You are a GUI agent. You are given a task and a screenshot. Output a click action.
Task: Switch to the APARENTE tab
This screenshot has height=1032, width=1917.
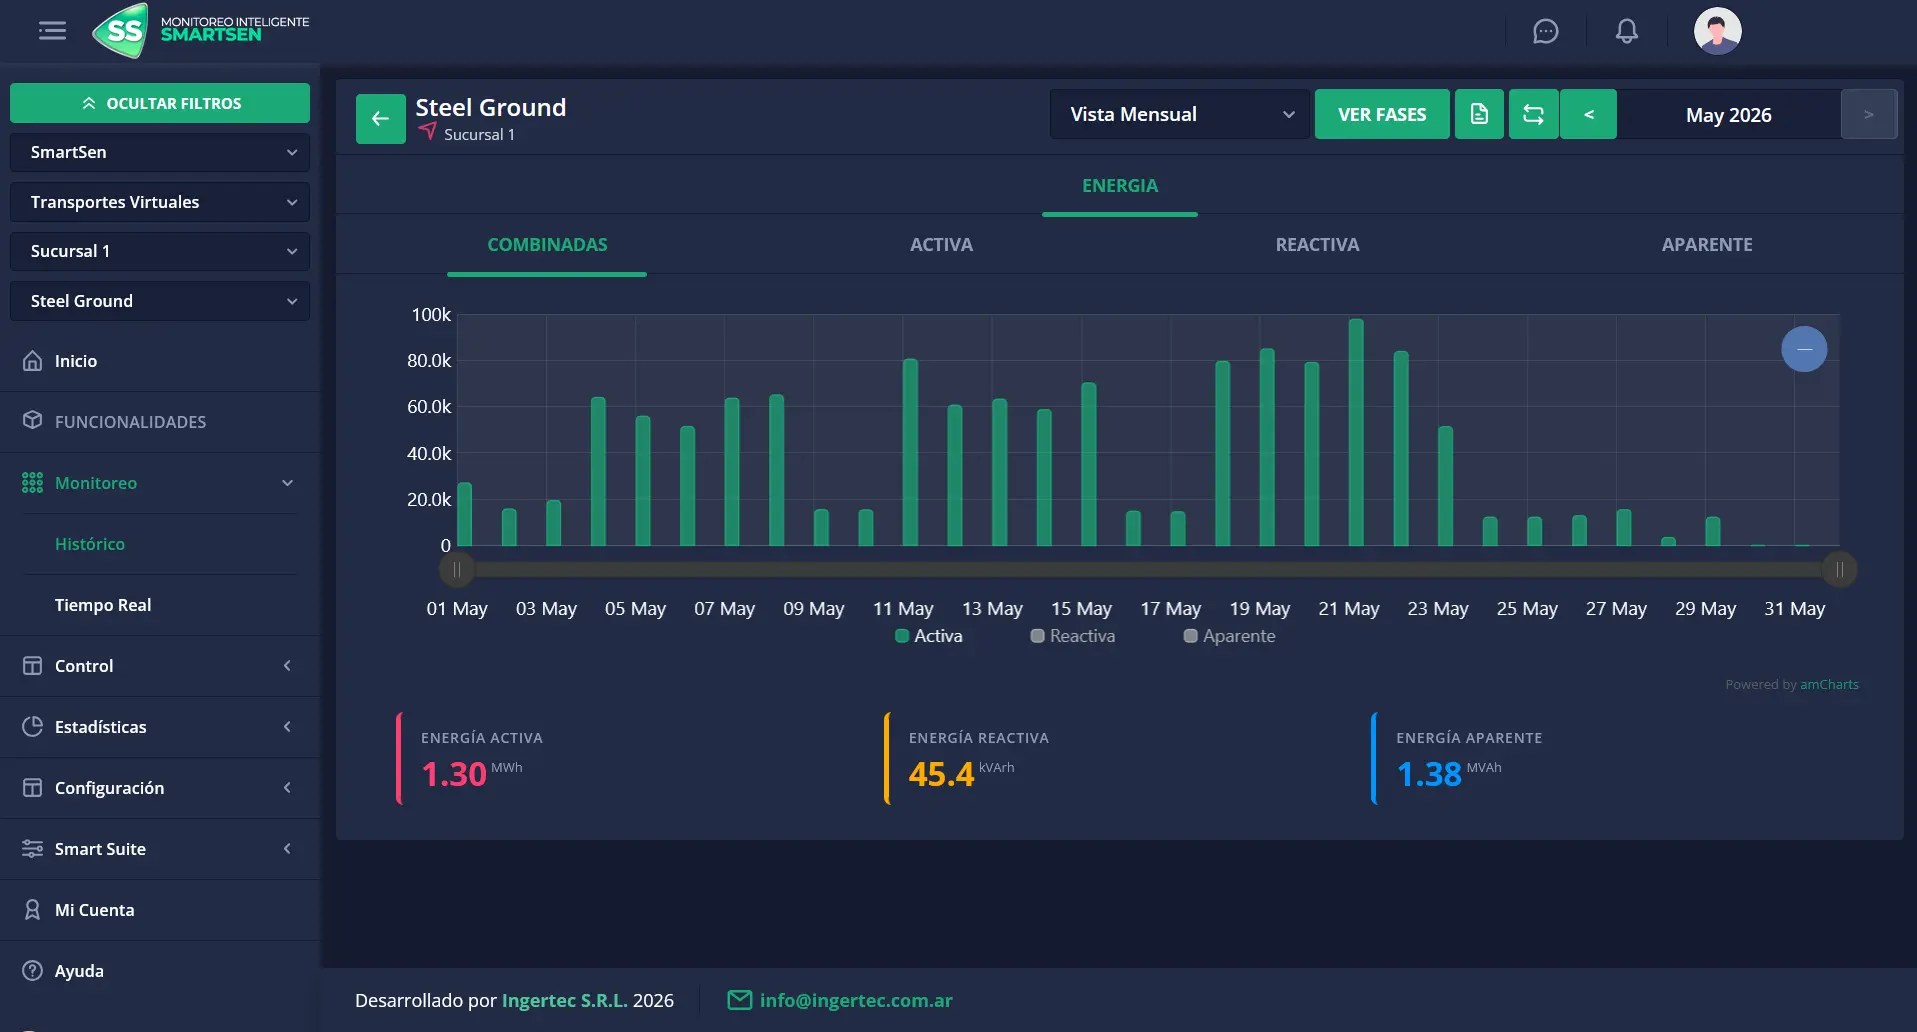(1707, 245)
